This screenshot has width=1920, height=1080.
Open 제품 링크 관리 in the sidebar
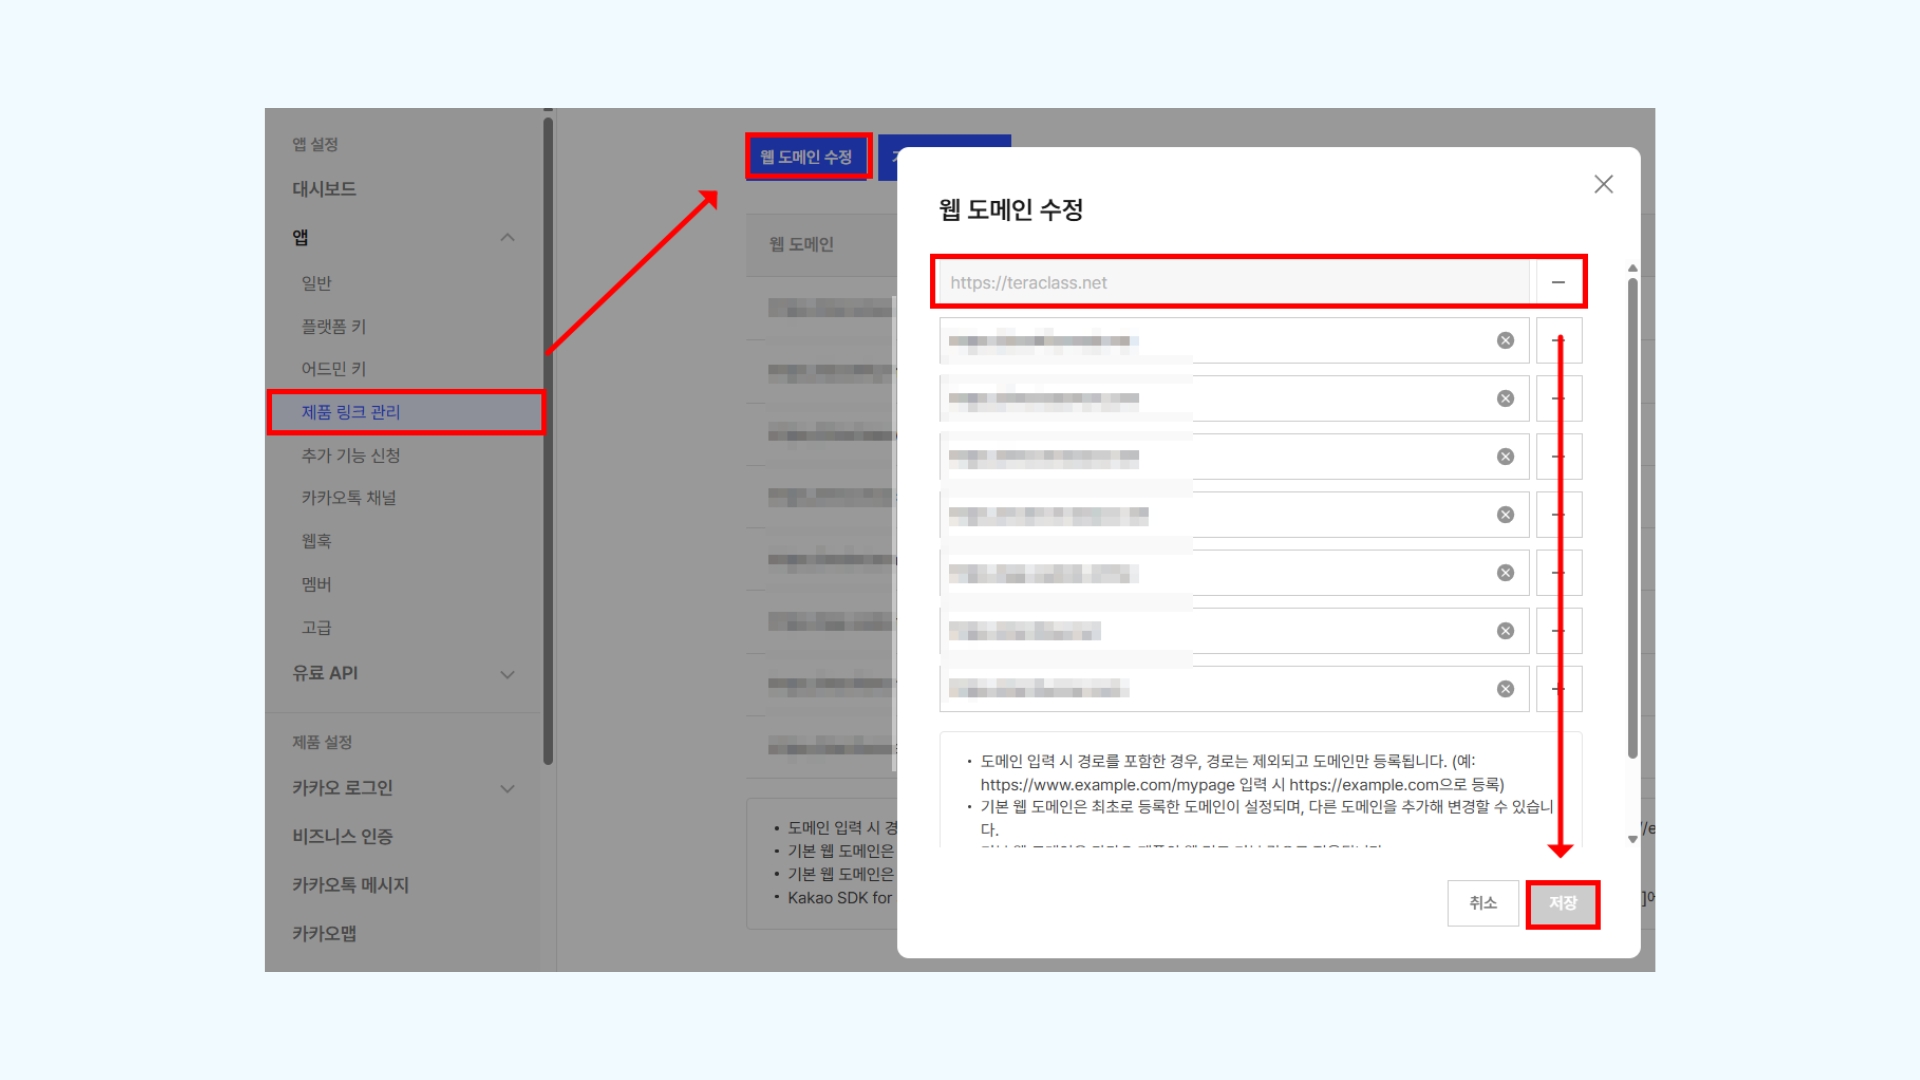click(x=351, y=412)
